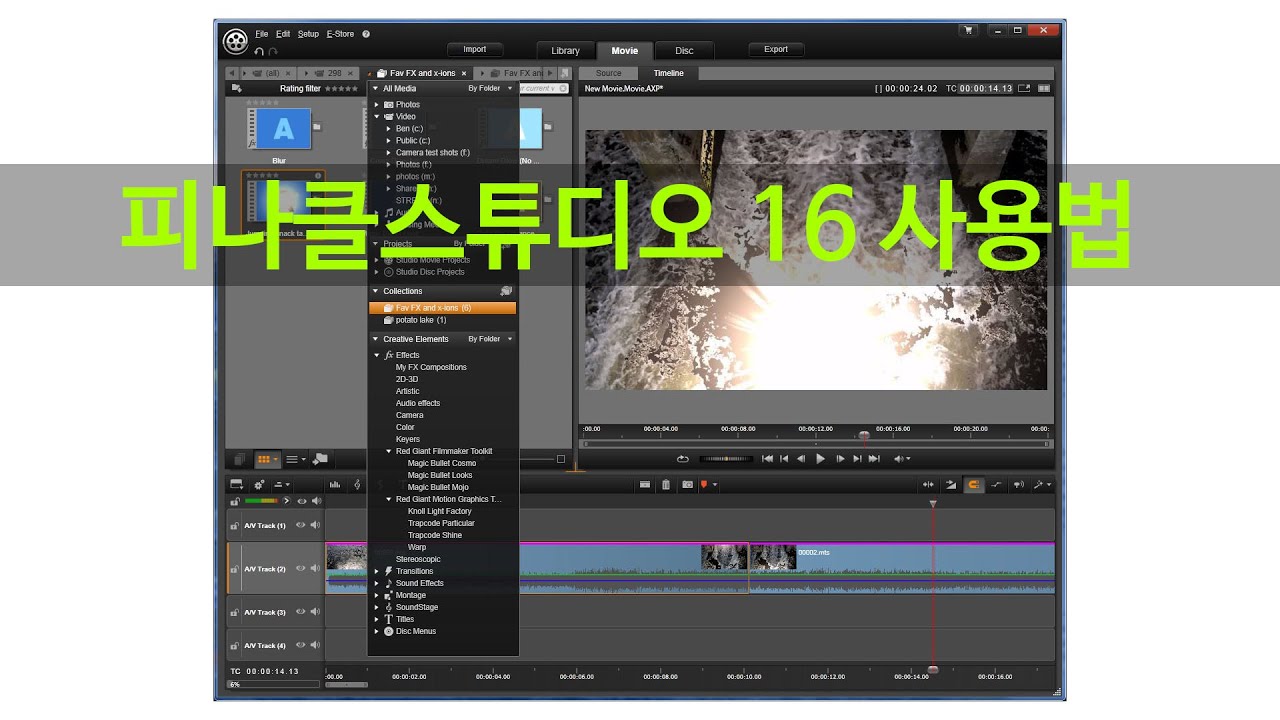This screenshot has height=720, width=1280.
Task: Open the tags icon in library
Action: [320, 459]
